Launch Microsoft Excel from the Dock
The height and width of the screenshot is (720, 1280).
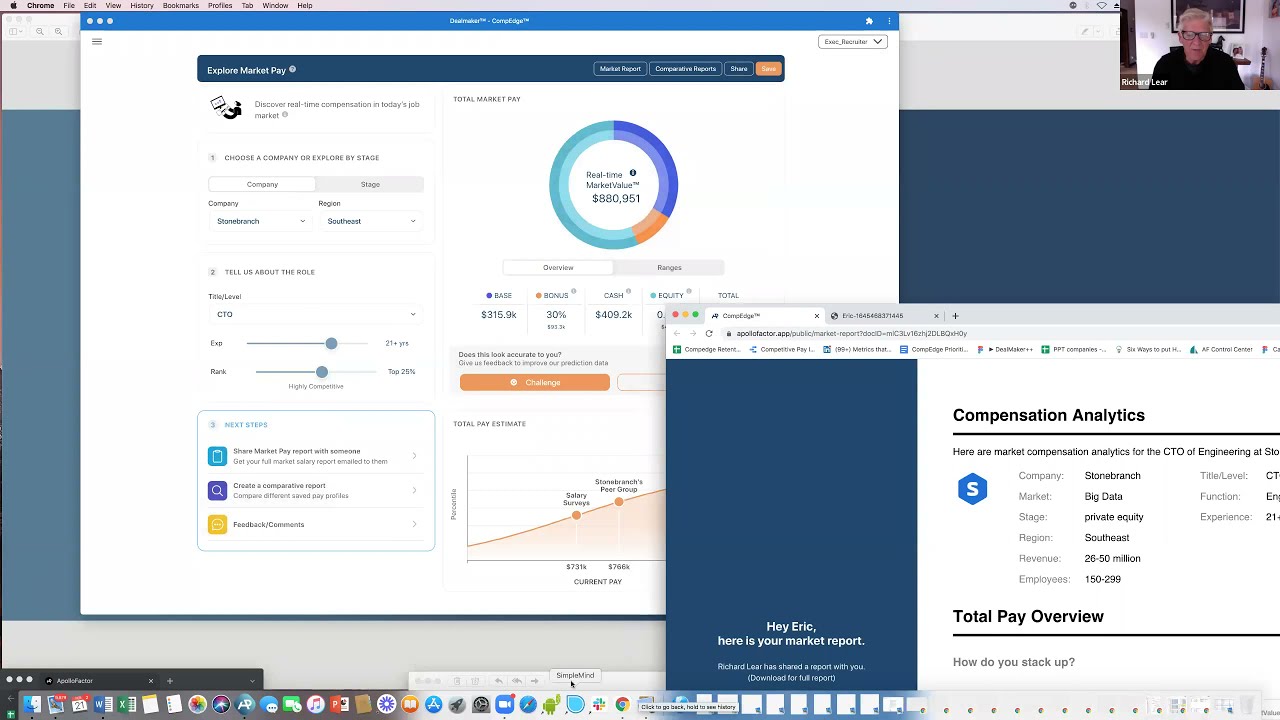(127, 706)
